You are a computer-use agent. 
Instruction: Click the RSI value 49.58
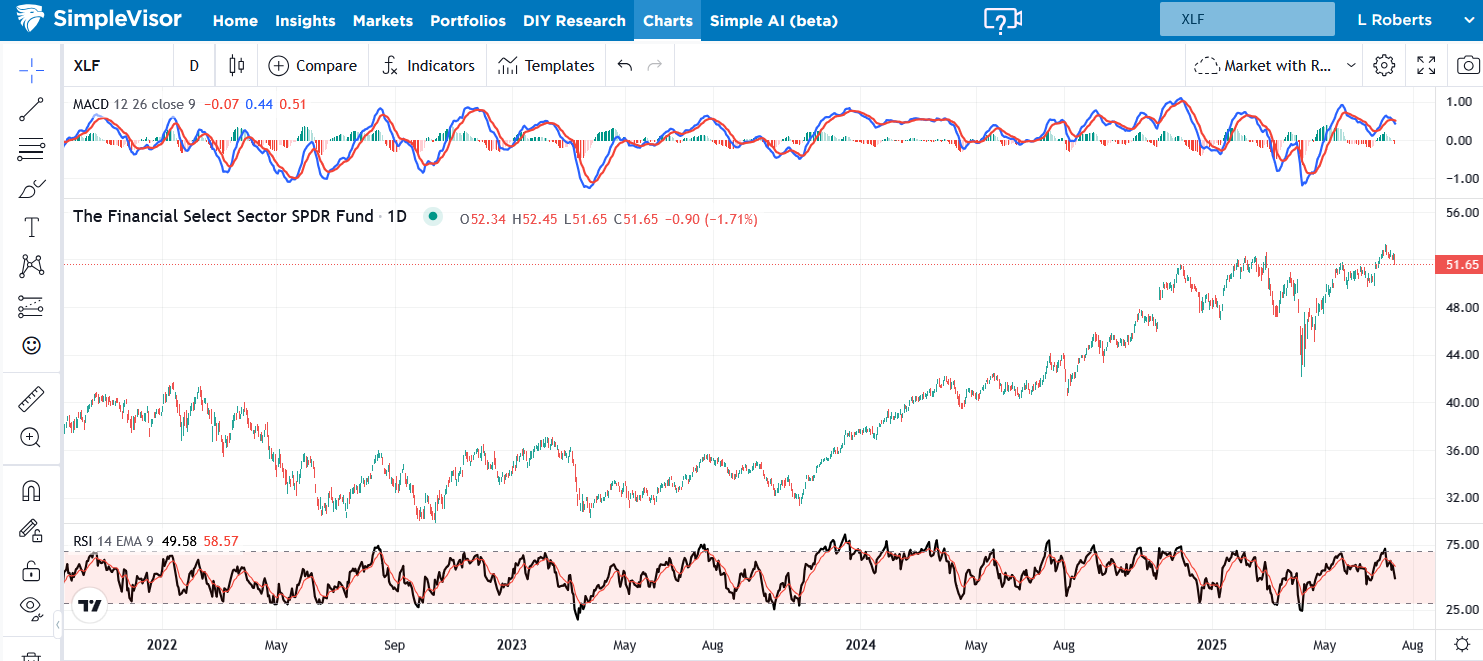click(x=181, y=541)
